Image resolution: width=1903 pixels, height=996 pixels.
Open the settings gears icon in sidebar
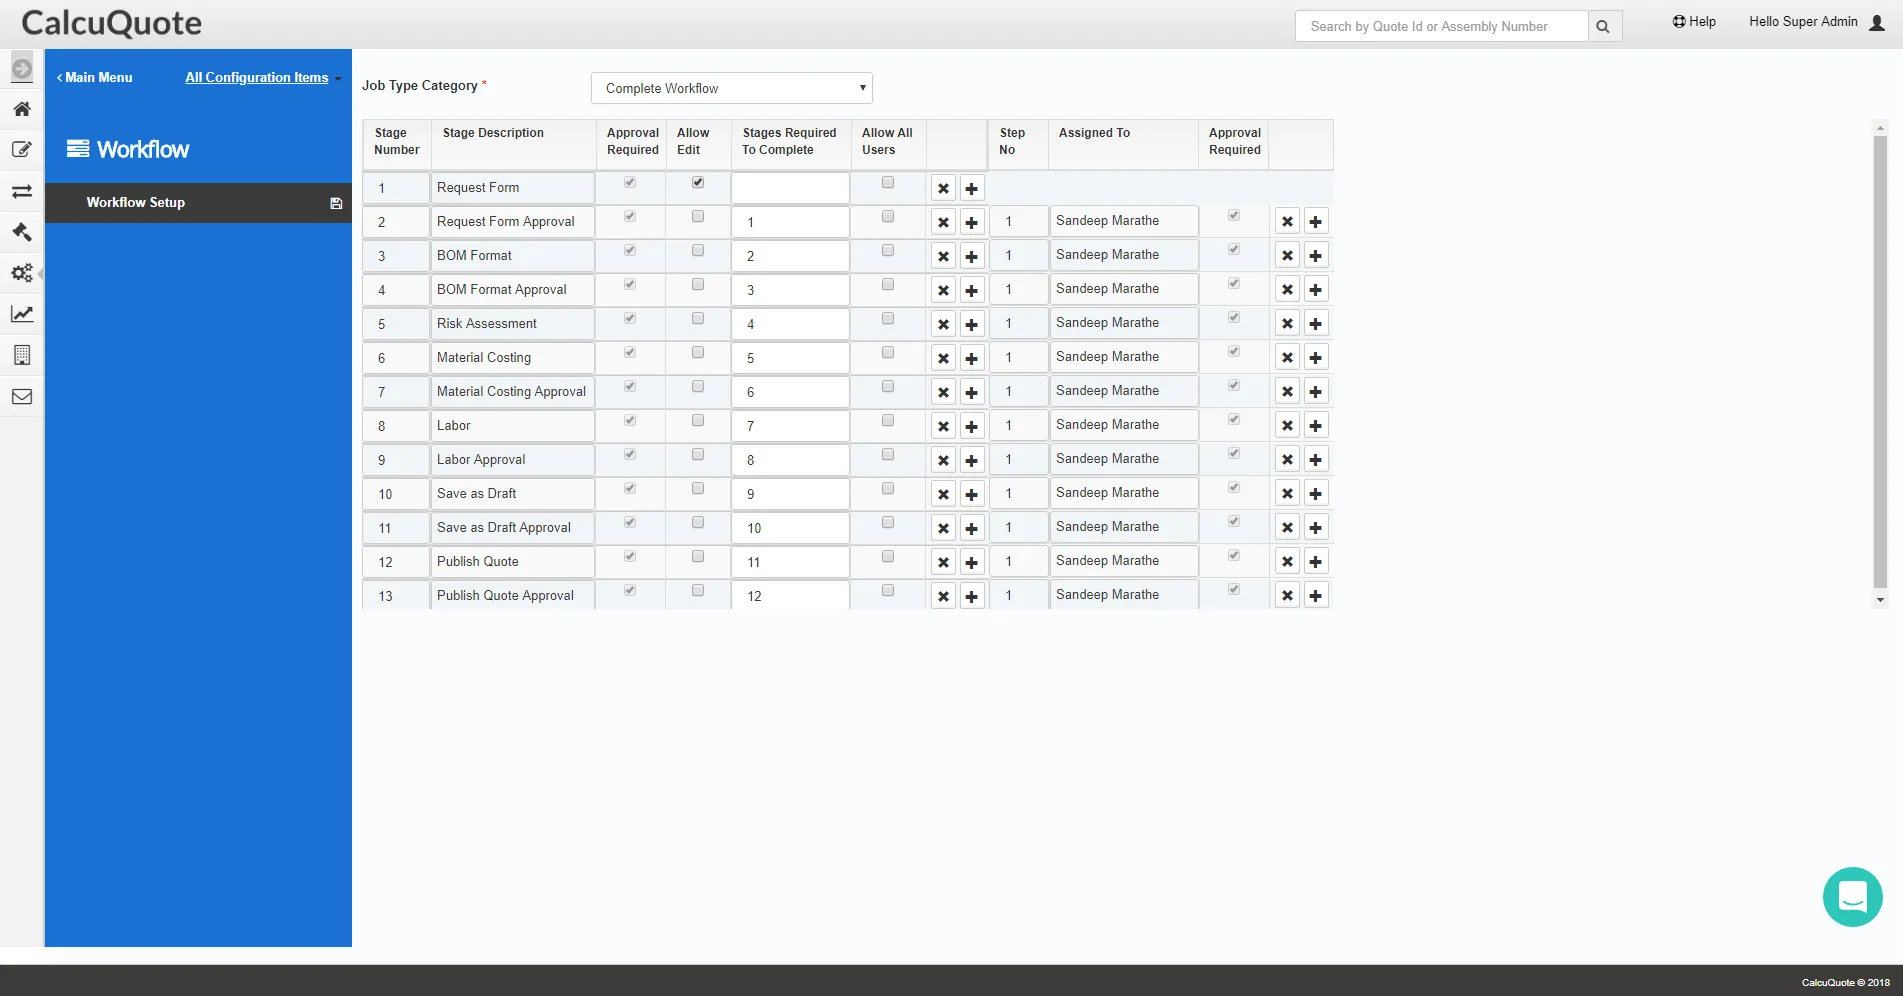(22, 273)
